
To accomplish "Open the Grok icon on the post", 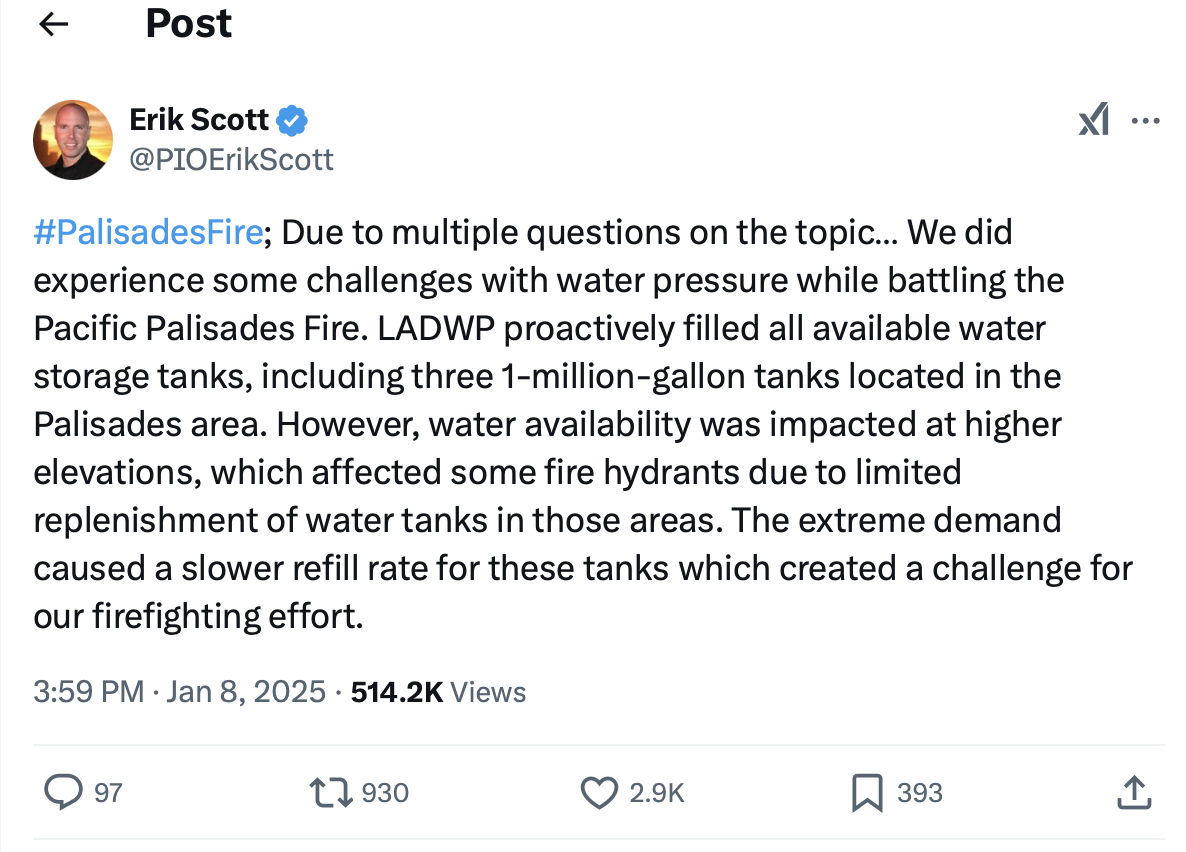I will [1094, 122].
